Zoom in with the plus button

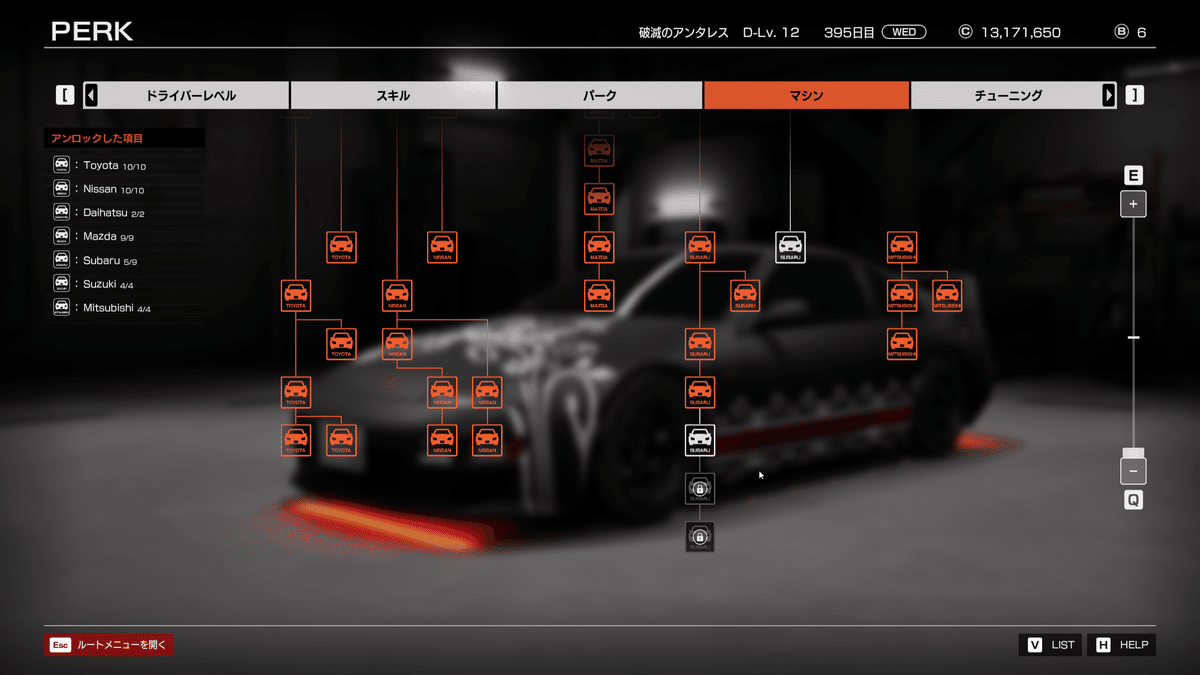pos(1133,204)
